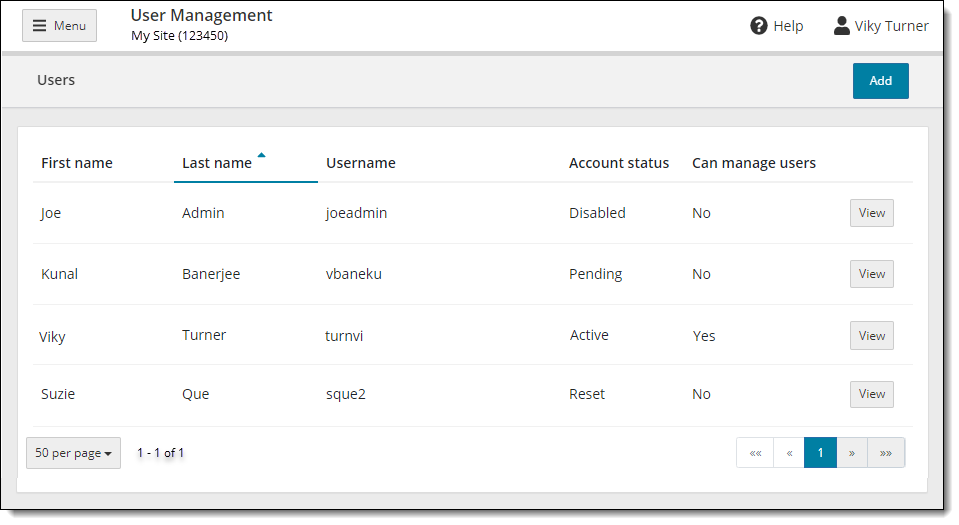Click the Last name ascending sort arrow
This screenshot has height=525, width=959.
coord(261,155)
